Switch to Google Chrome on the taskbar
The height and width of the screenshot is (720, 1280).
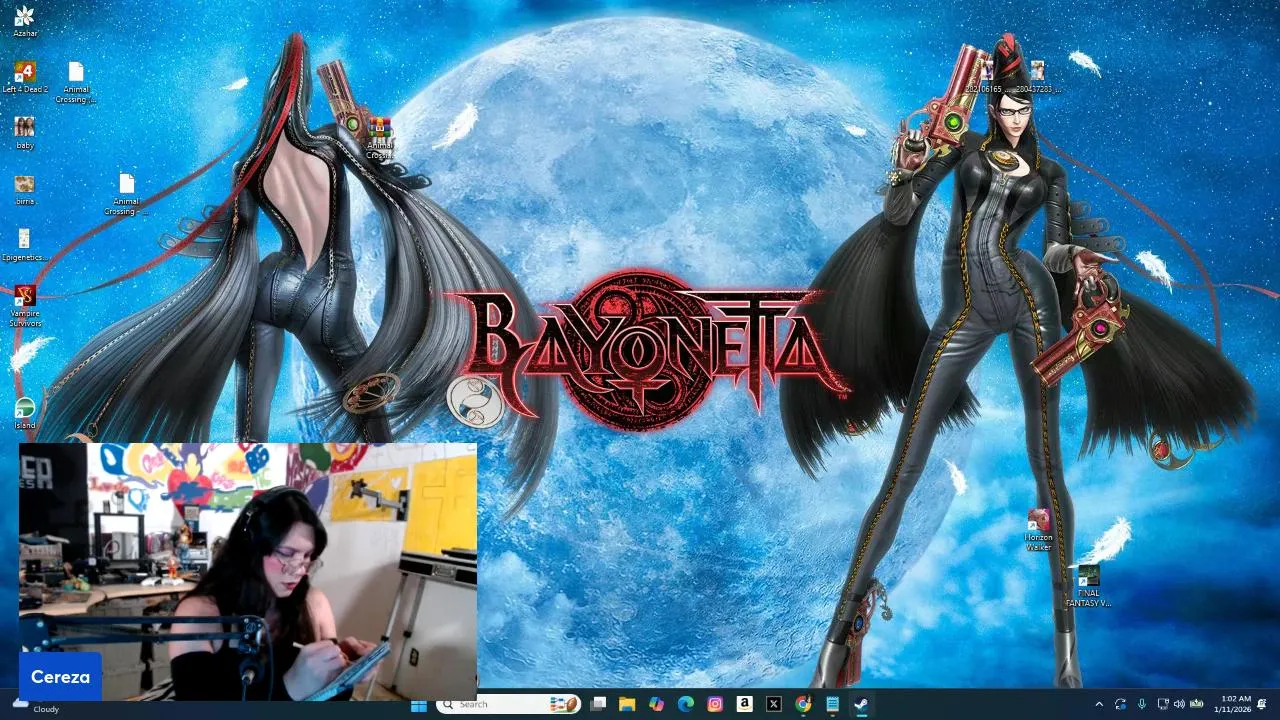point(803,704)
